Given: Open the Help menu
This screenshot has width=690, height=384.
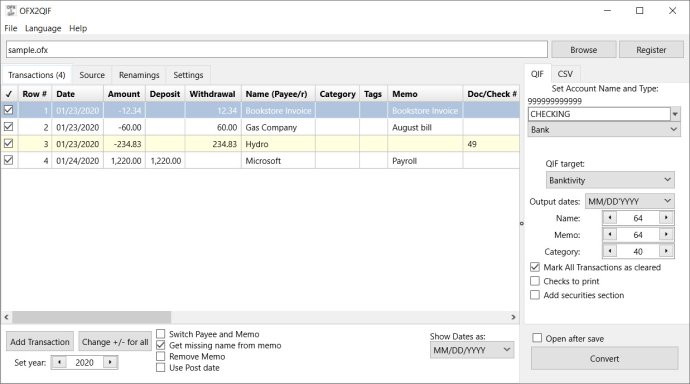Looking at the screenshot, I should tap(78, 28).
